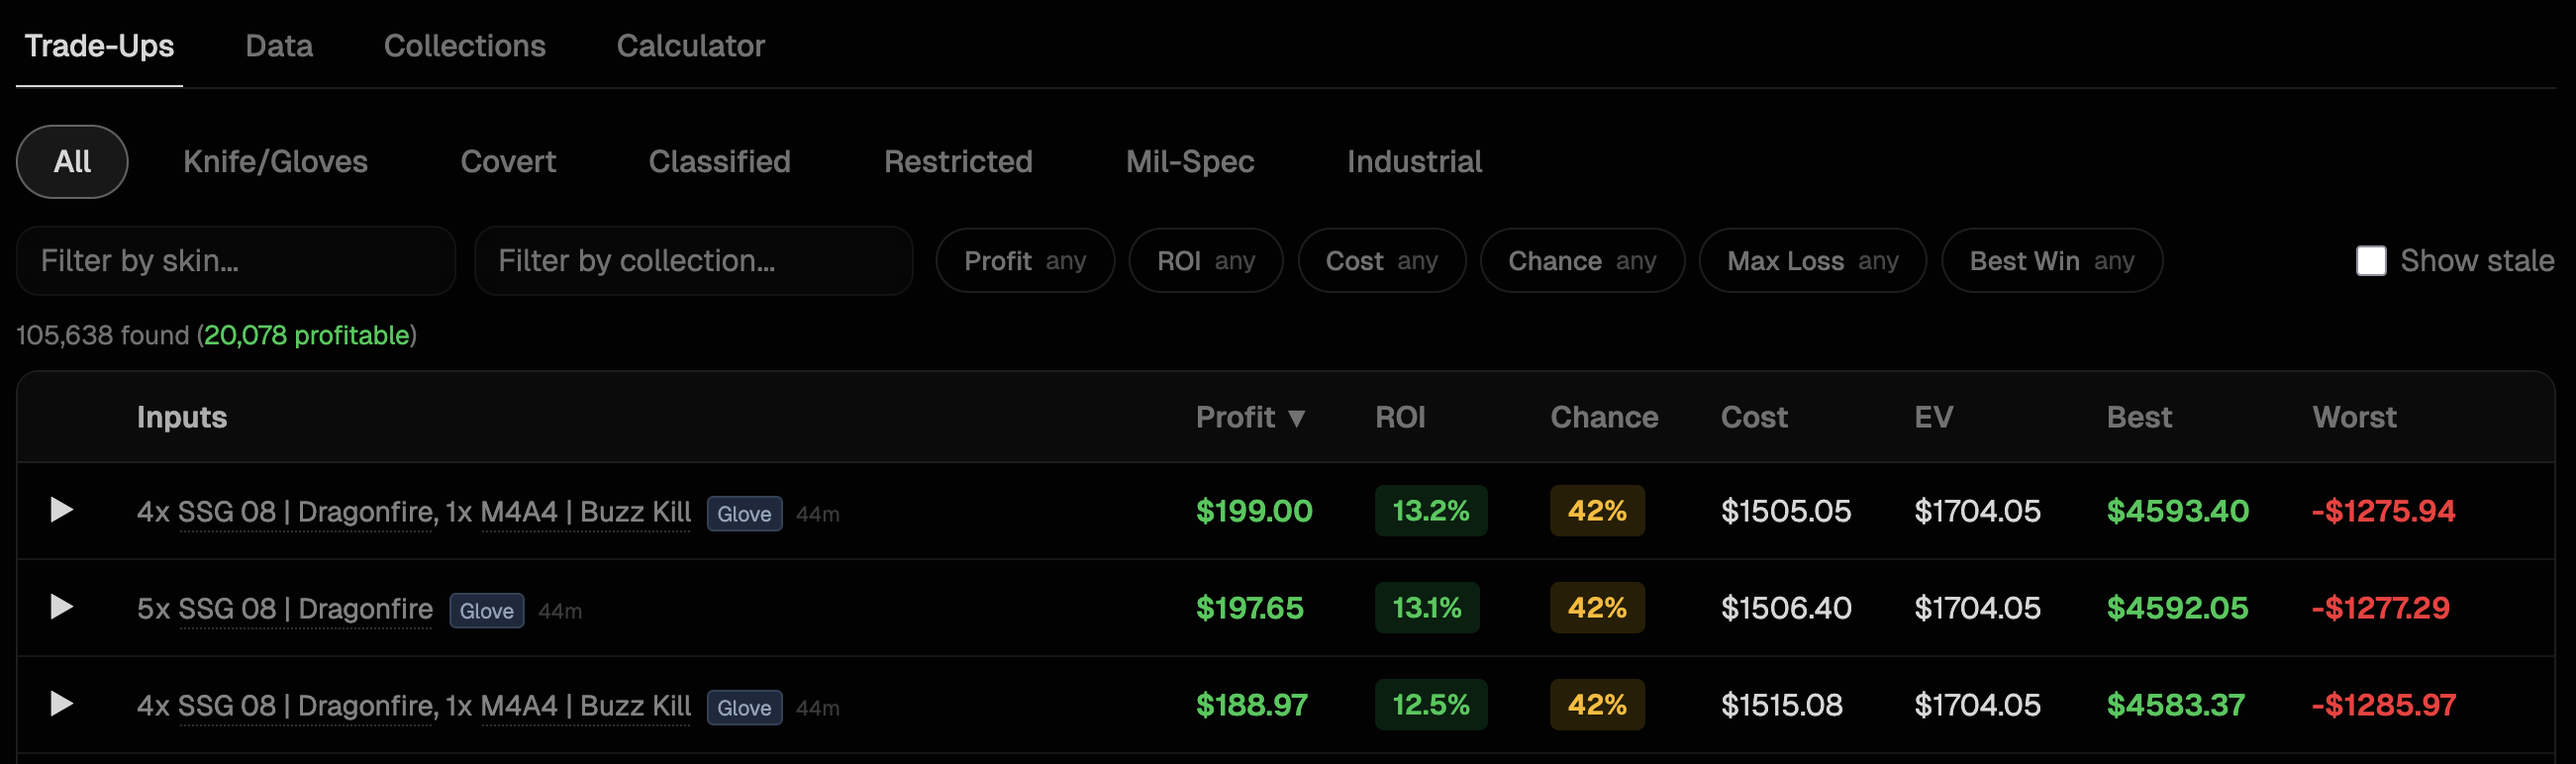Viewport: 2576px width, 764px height.
Task: Open the M4A4 Buzz Kill skin link
Action: click(587, 511)
